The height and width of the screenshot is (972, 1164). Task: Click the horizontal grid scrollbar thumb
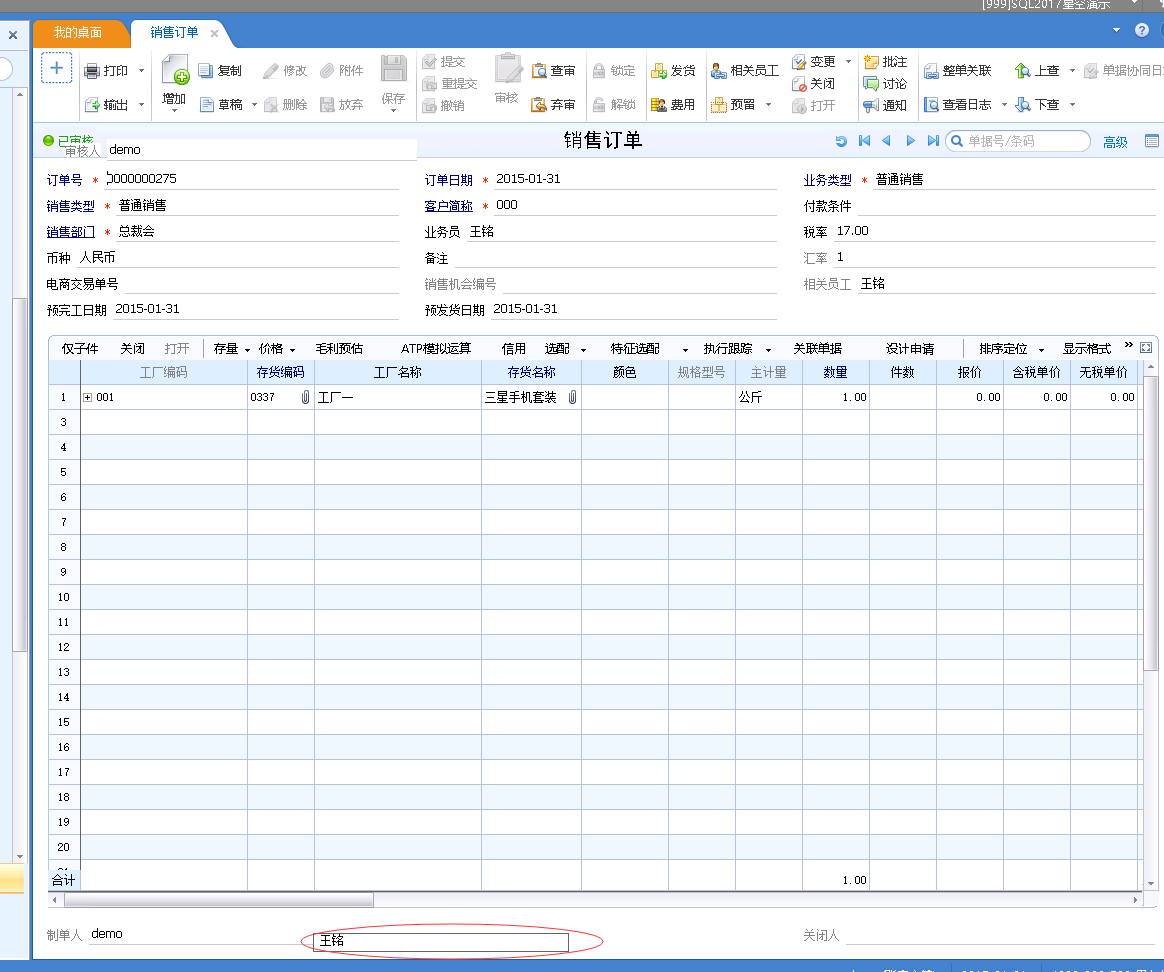(x=219, y=900)
